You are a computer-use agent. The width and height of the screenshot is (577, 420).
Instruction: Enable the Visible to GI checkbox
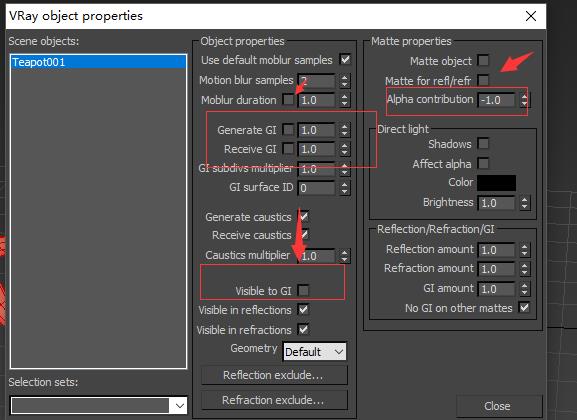click(304, 290)
